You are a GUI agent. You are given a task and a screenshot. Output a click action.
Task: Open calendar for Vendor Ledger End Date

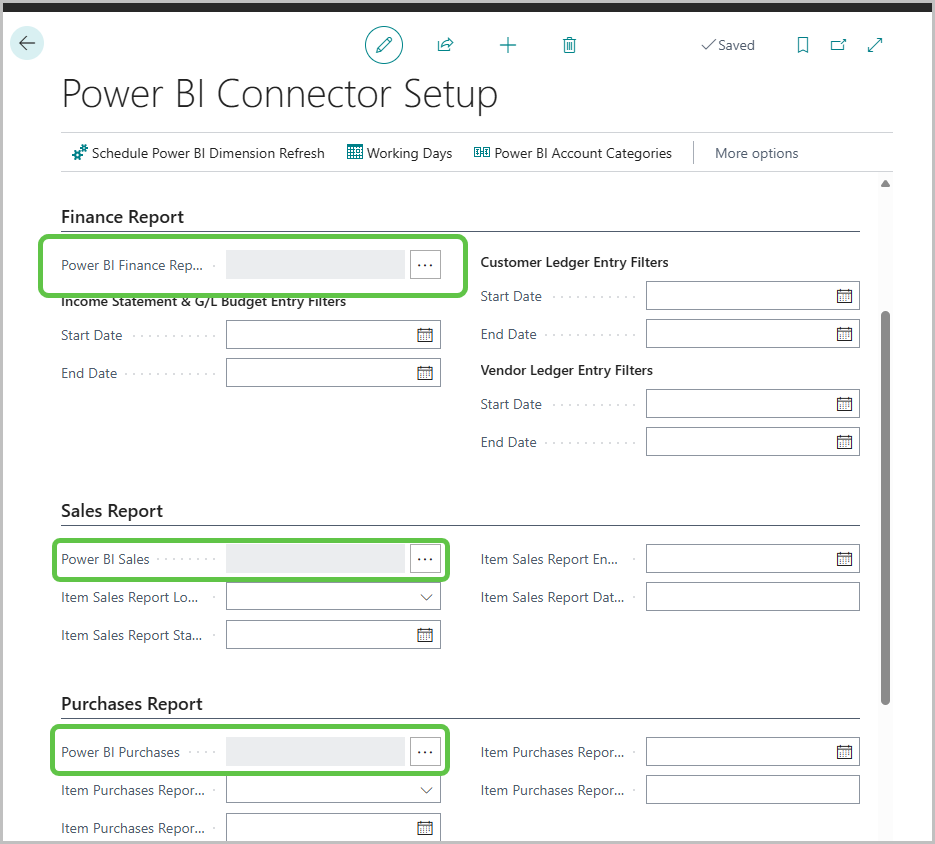pyautogui.click(x=844, y=442)
